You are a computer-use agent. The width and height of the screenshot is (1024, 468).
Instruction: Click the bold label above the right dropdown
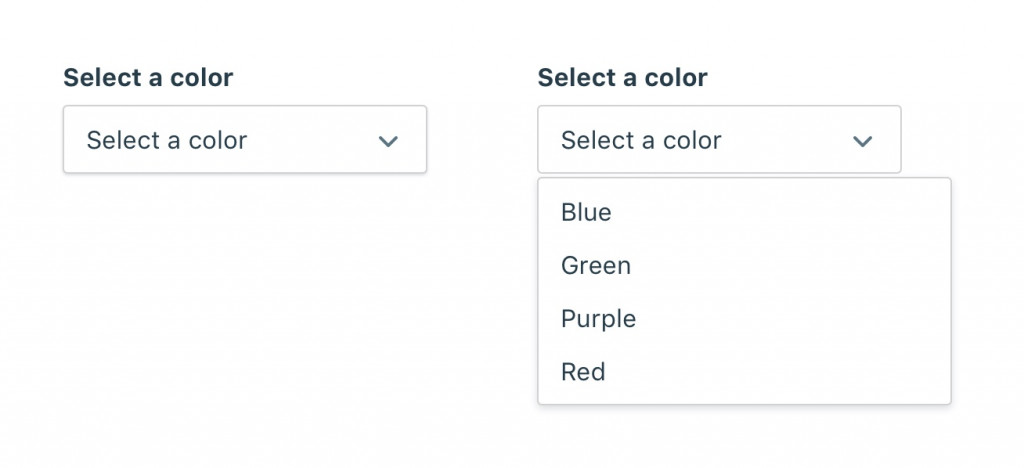click(x=622, y=78)
